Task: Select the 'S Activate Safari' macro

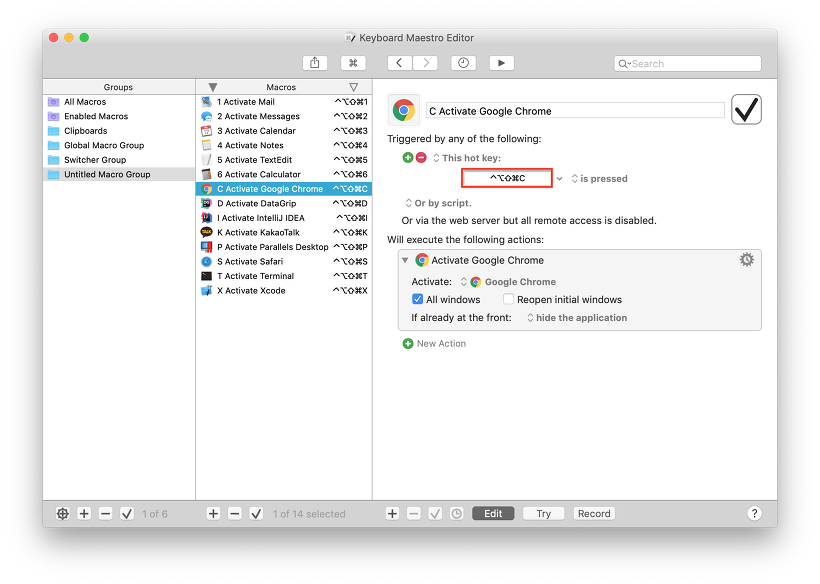Action: 284,261
